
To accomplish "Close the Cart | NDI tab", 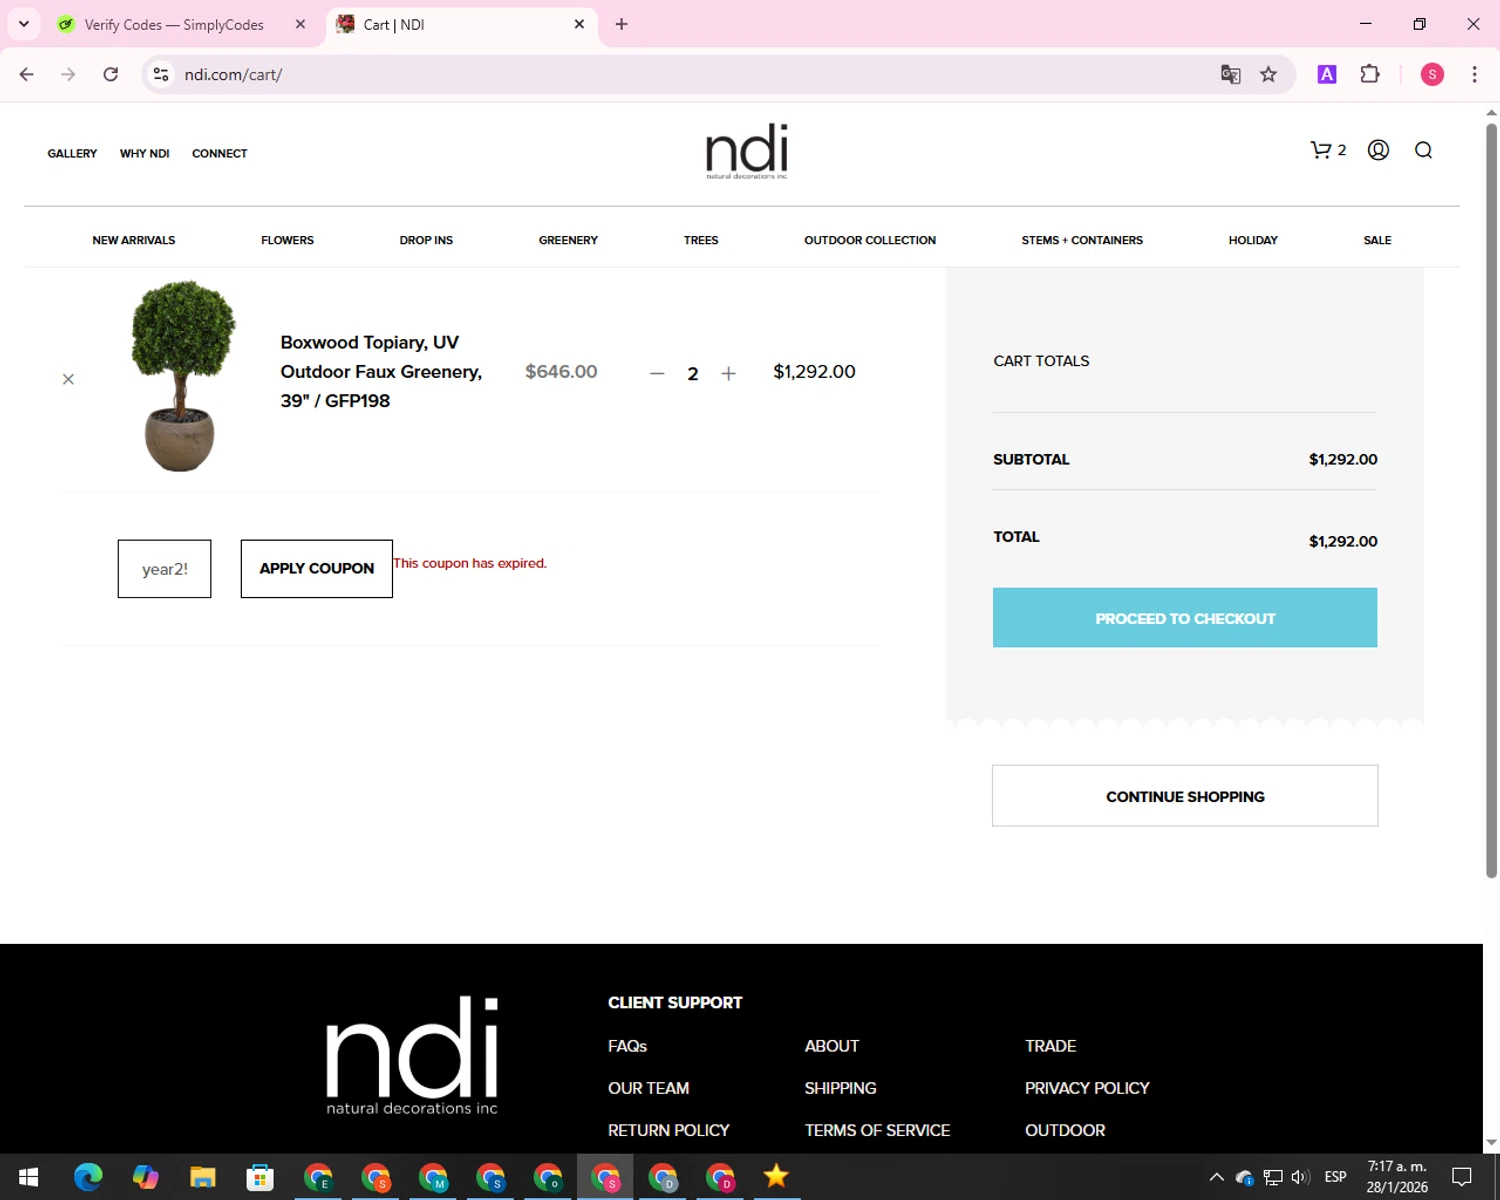I will (579, 24).
